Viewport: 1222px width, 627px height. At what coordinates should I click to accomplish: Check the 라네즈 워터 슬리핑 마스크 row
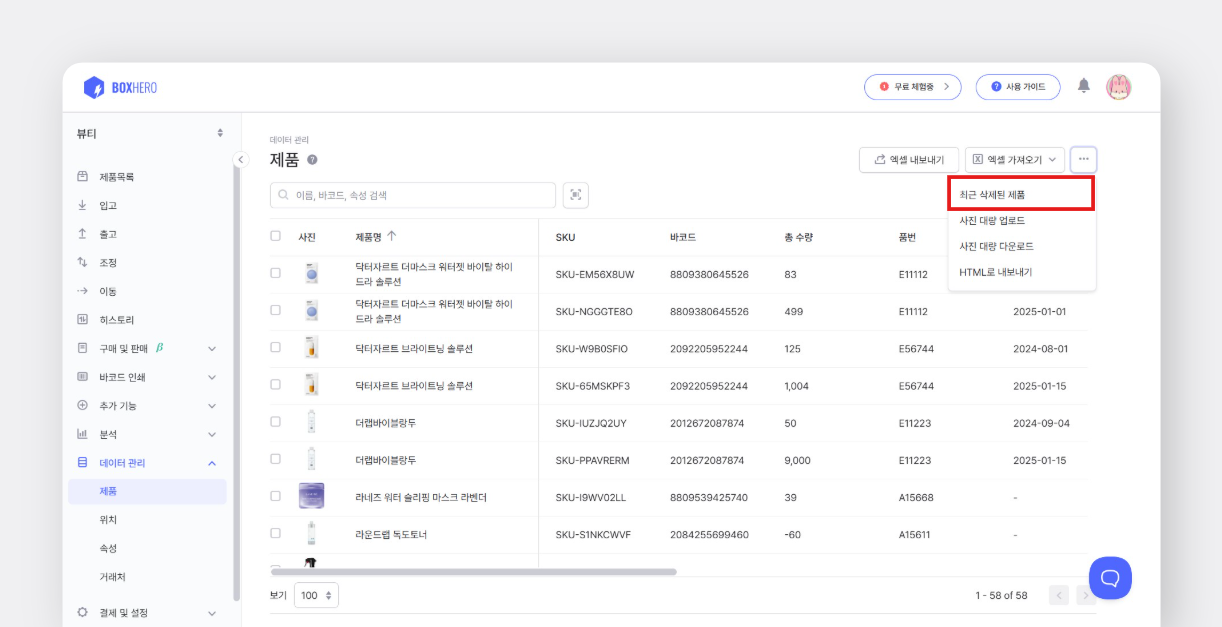275,496
